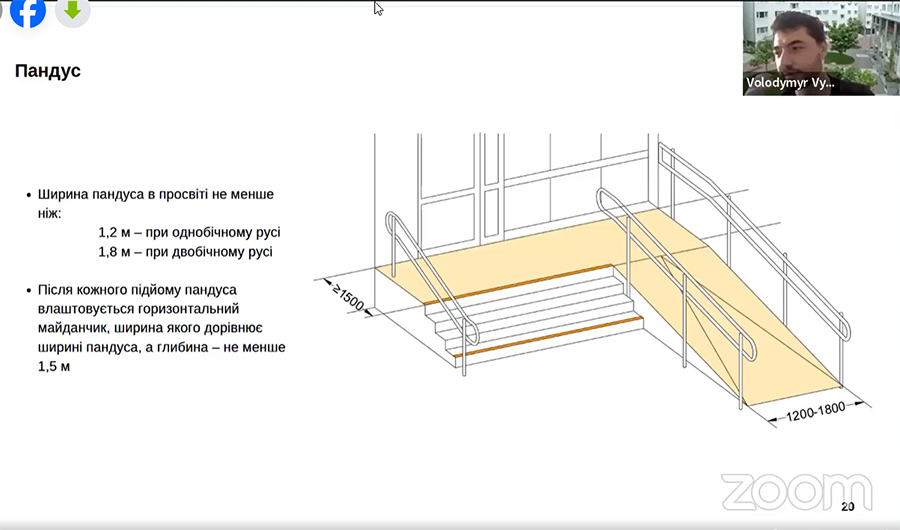Image resolution: width=900 pixels, height=530 pixels.
Task: Select the Volodymyr webcam video thumbnail
Action: coord(821,48)
